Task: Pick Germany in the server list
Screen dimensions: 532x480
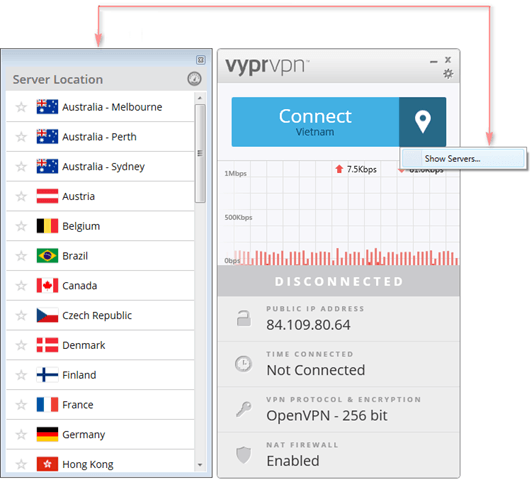Action: (100, 435)
